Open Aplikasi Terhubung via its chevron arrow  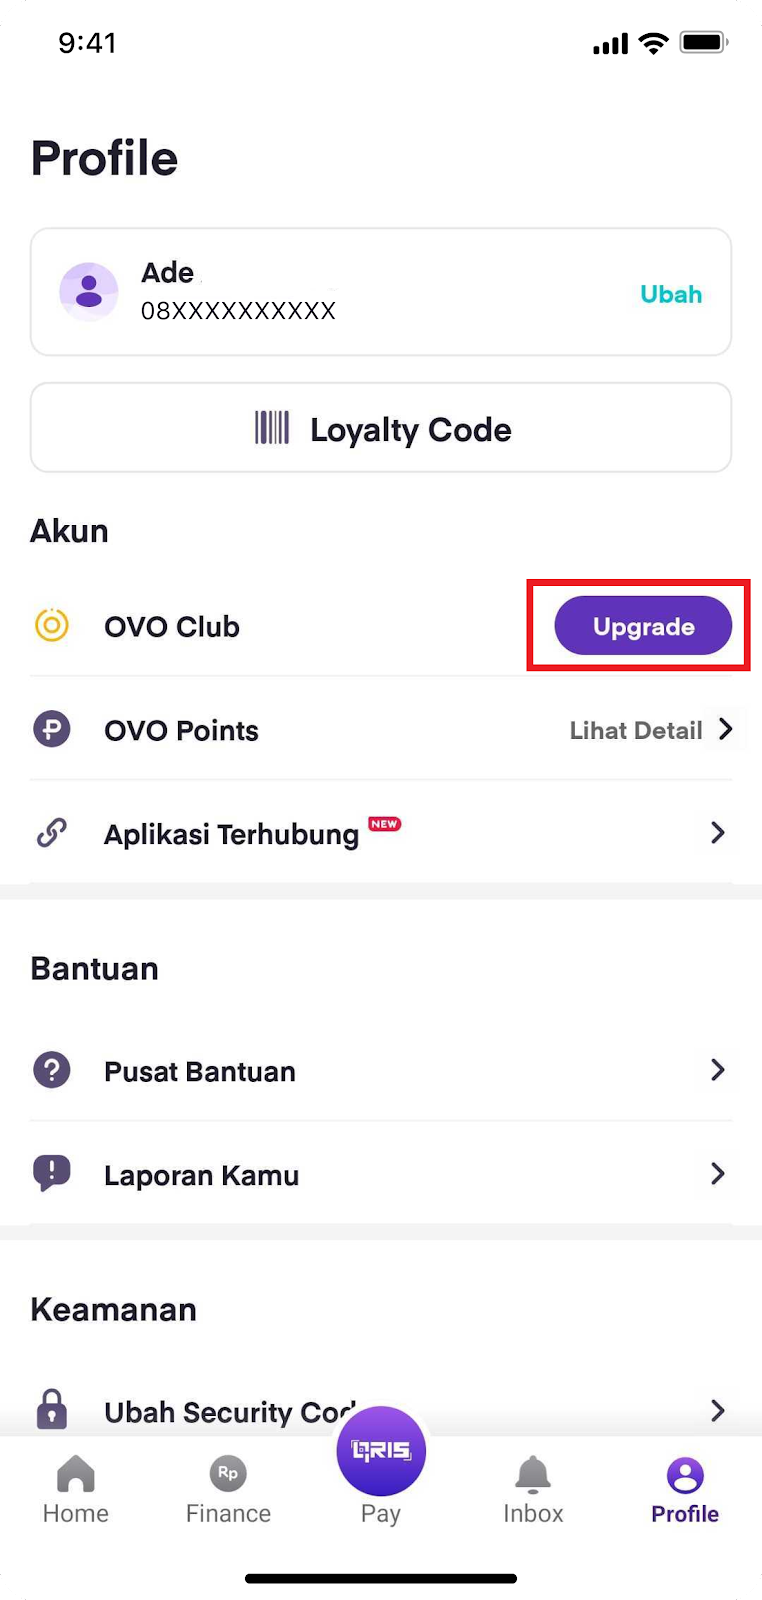[x=718, y=832]
